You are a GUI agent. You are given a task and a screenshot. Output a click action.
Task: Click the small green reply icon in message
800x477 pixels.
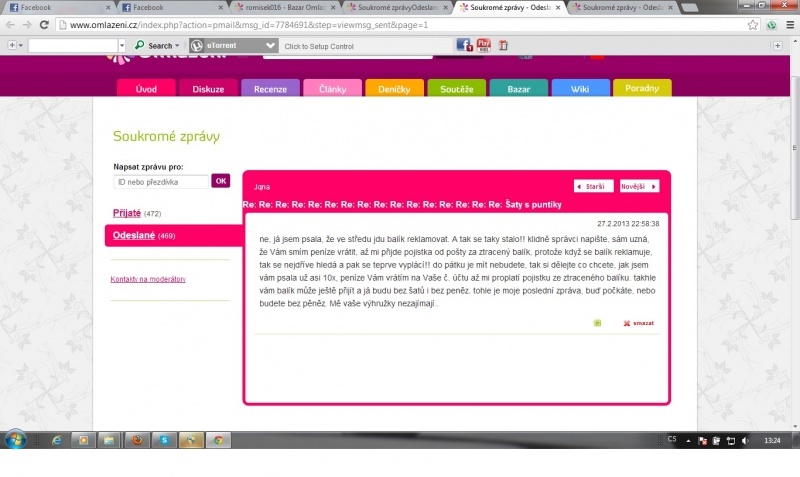click(x=597, y=323)
